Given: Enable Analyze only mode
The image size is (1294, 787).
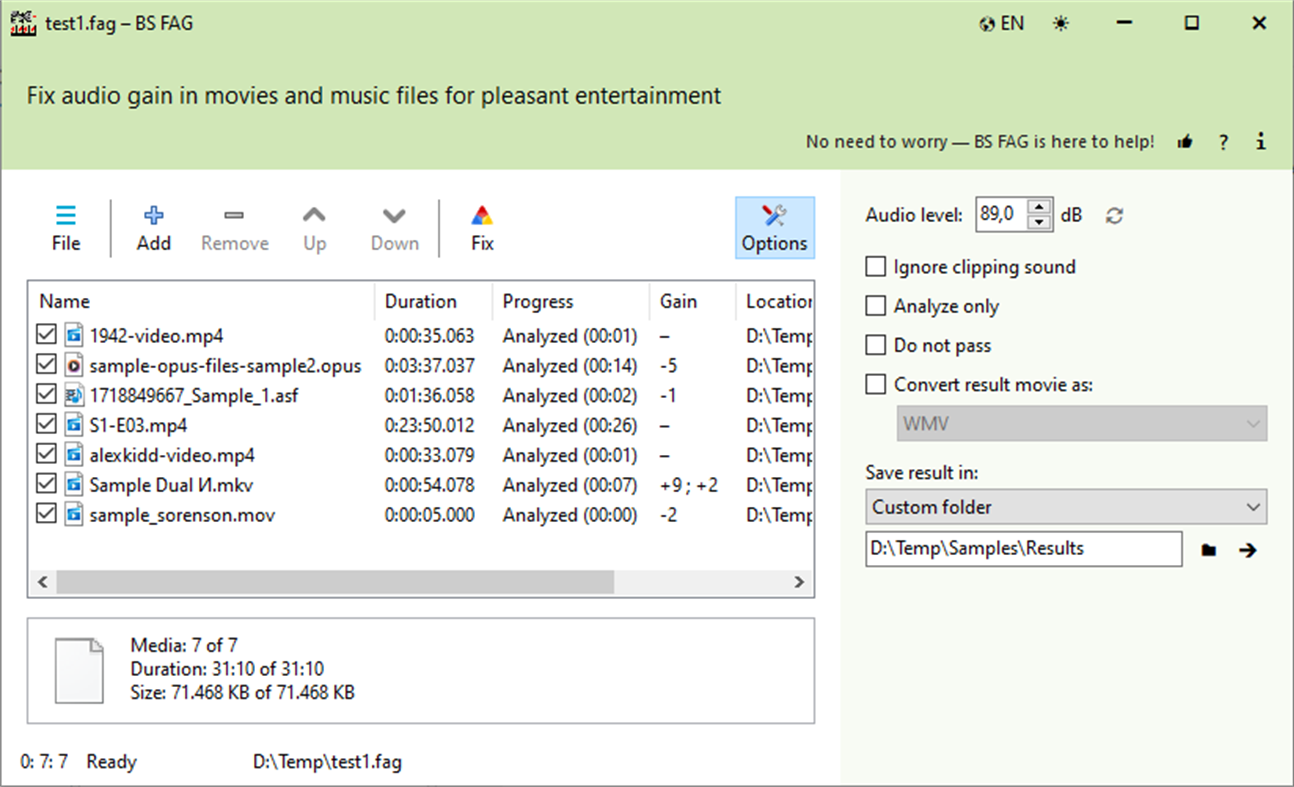Looking at the screenshot, I should (875, 305).
